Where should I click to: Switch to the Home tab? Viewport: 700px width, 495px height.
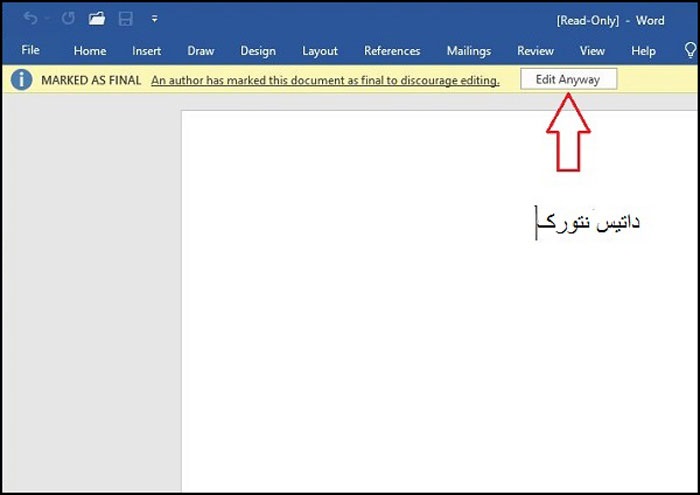pyautogui.click(x=90, y=51)
